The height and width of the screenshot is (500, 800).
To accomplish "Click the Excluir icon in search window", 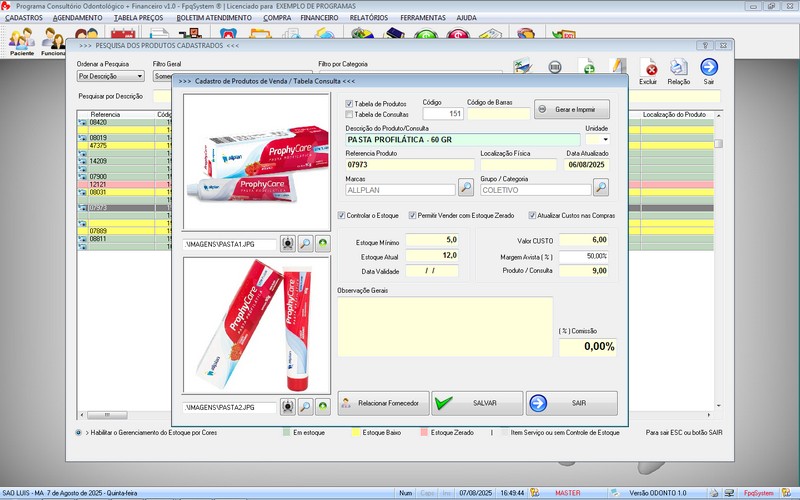I will tap(650, 70).
